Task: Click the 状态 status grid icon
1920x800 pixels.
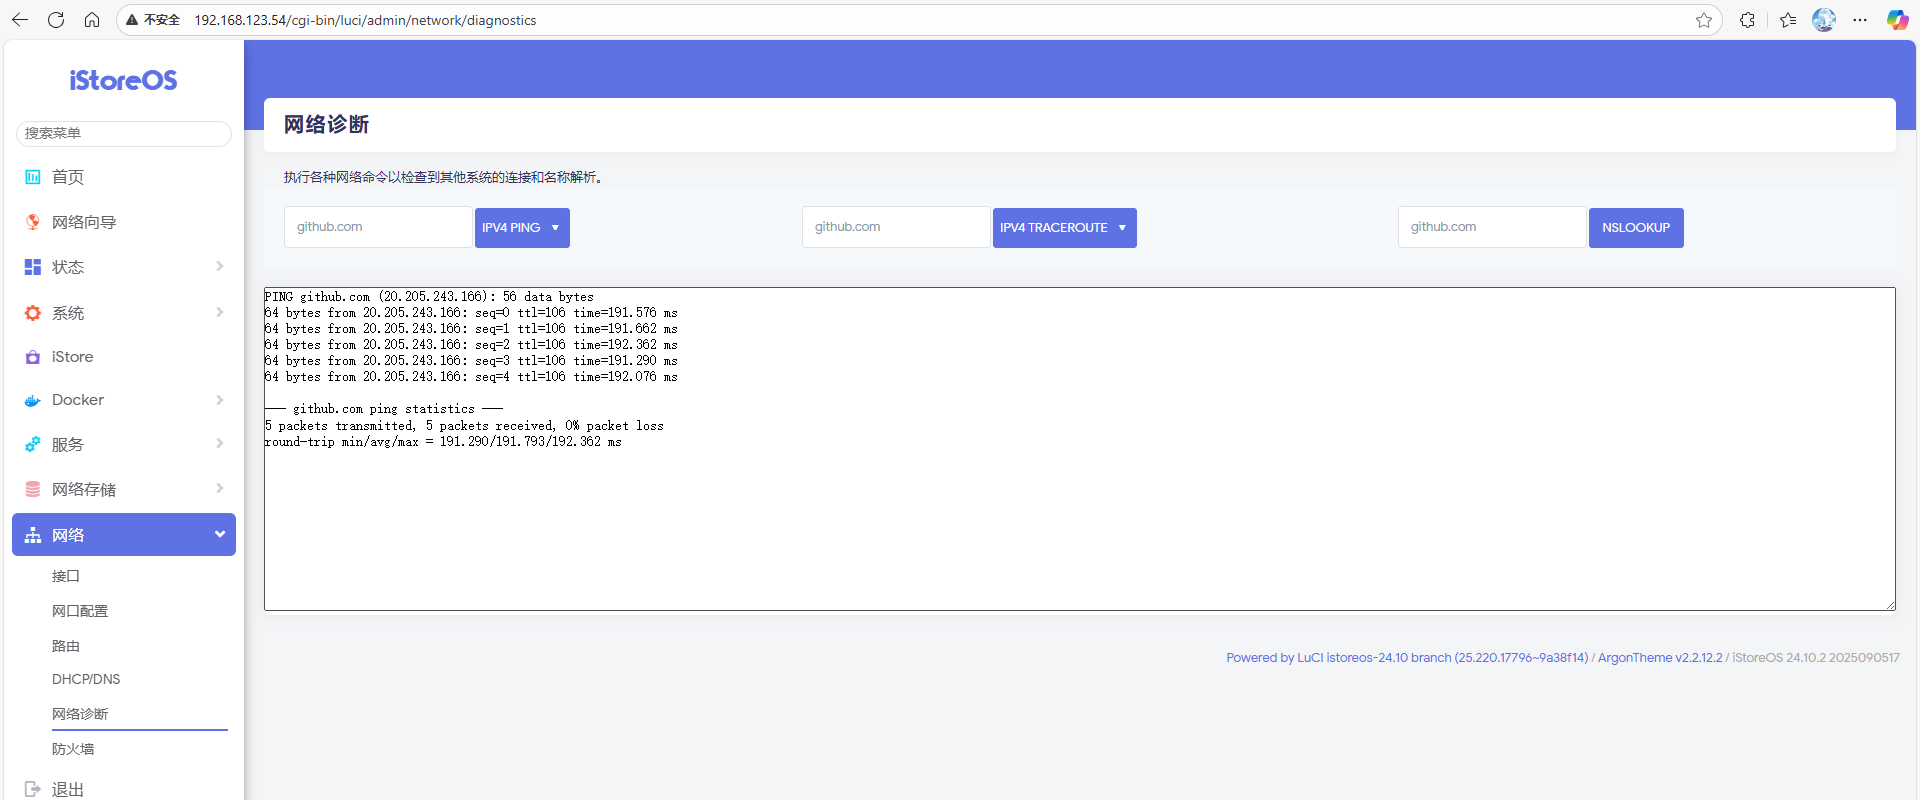Action: pyautogui.click(x=33, y=267)
